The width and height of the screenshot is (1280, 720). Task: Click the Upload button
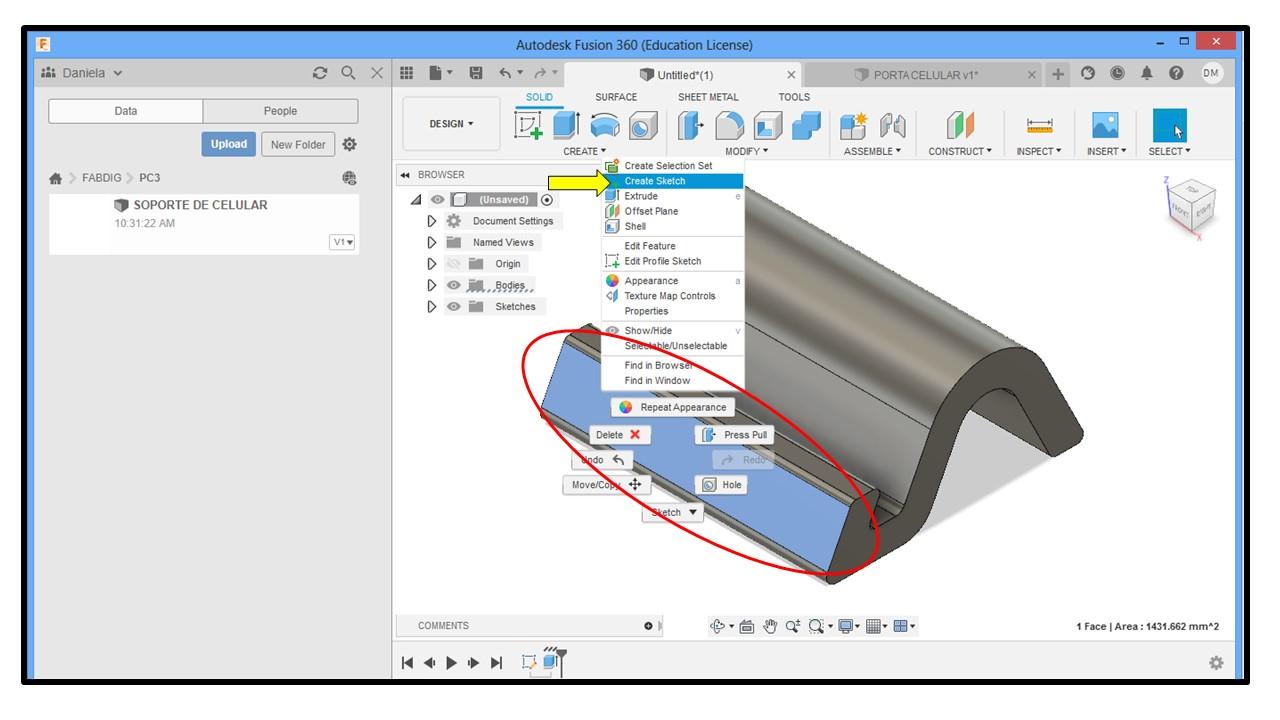(x=229, y=144)
